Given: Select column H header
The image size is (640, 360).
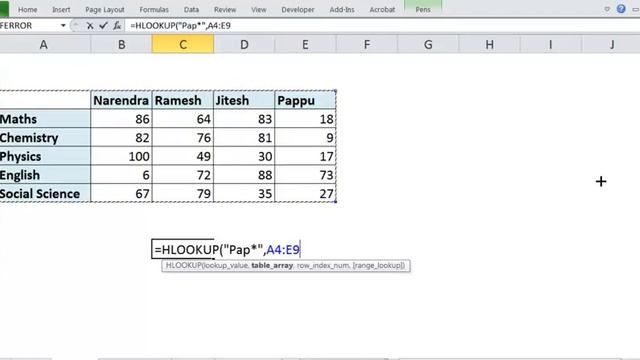Looking at the screenshot, I should point(489,44).
